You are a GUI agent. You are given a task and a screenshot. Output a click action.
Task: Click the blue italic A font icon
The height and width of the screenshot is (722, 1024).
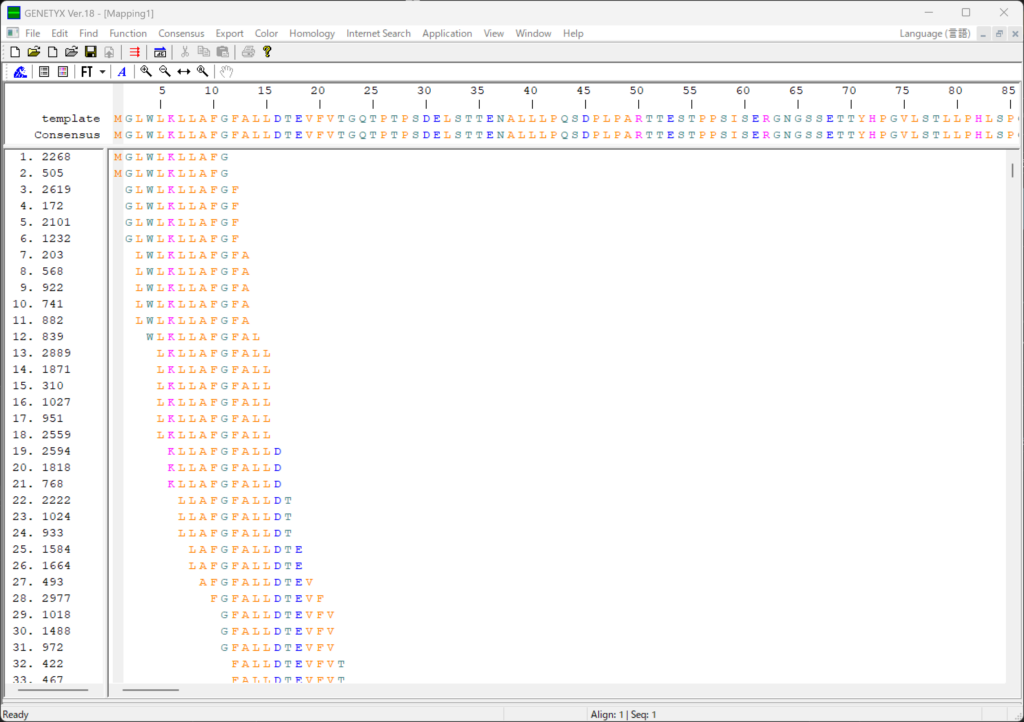tap(122, 72)
